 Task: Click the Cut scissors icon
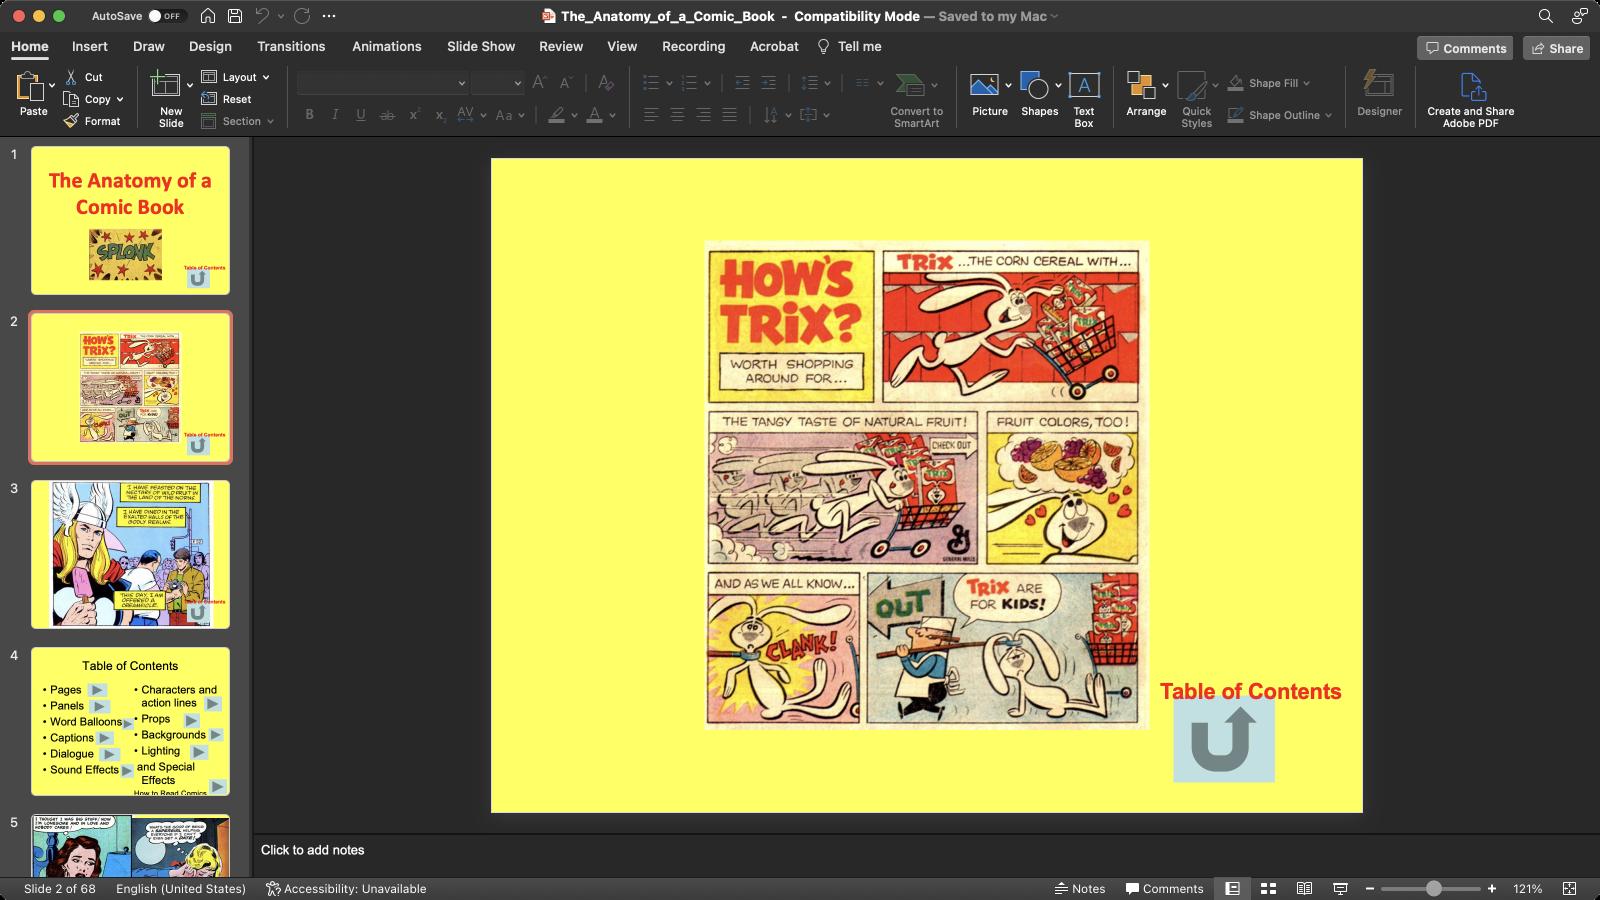(x=71, y=77)
